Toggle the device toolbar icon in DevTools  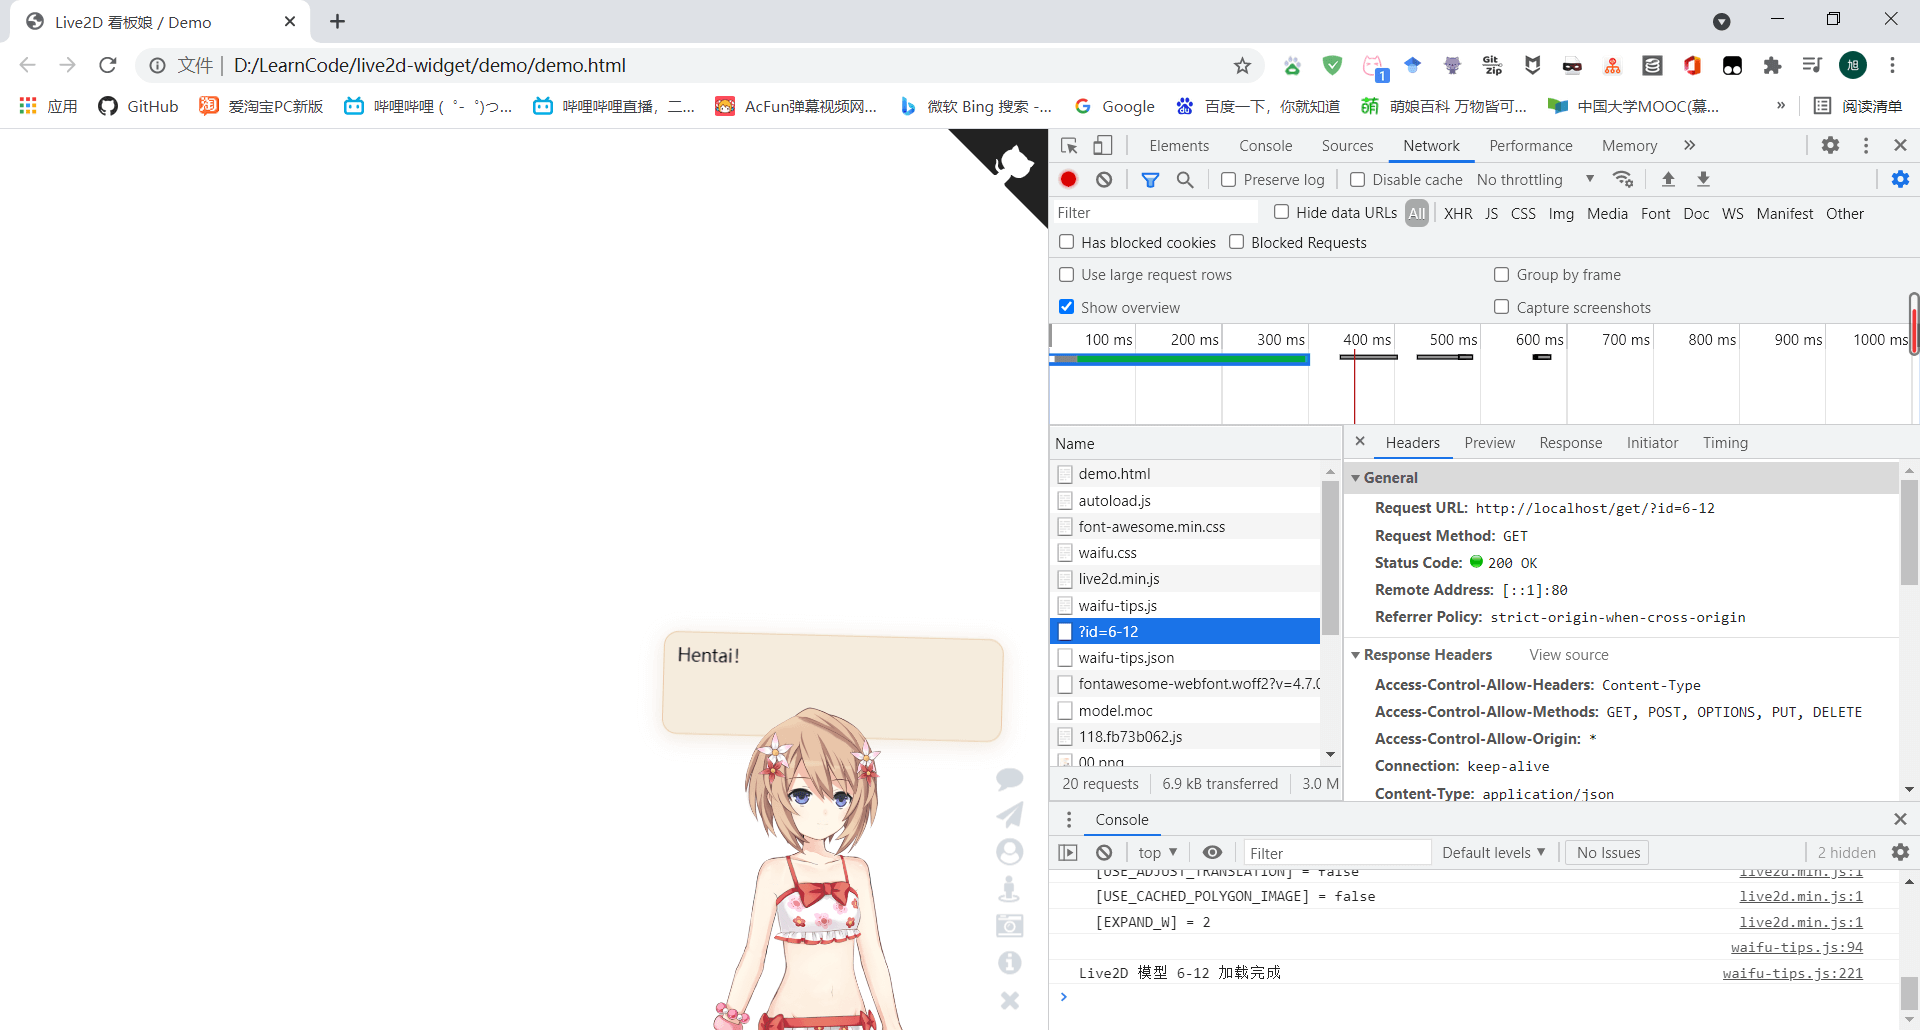1101,145
